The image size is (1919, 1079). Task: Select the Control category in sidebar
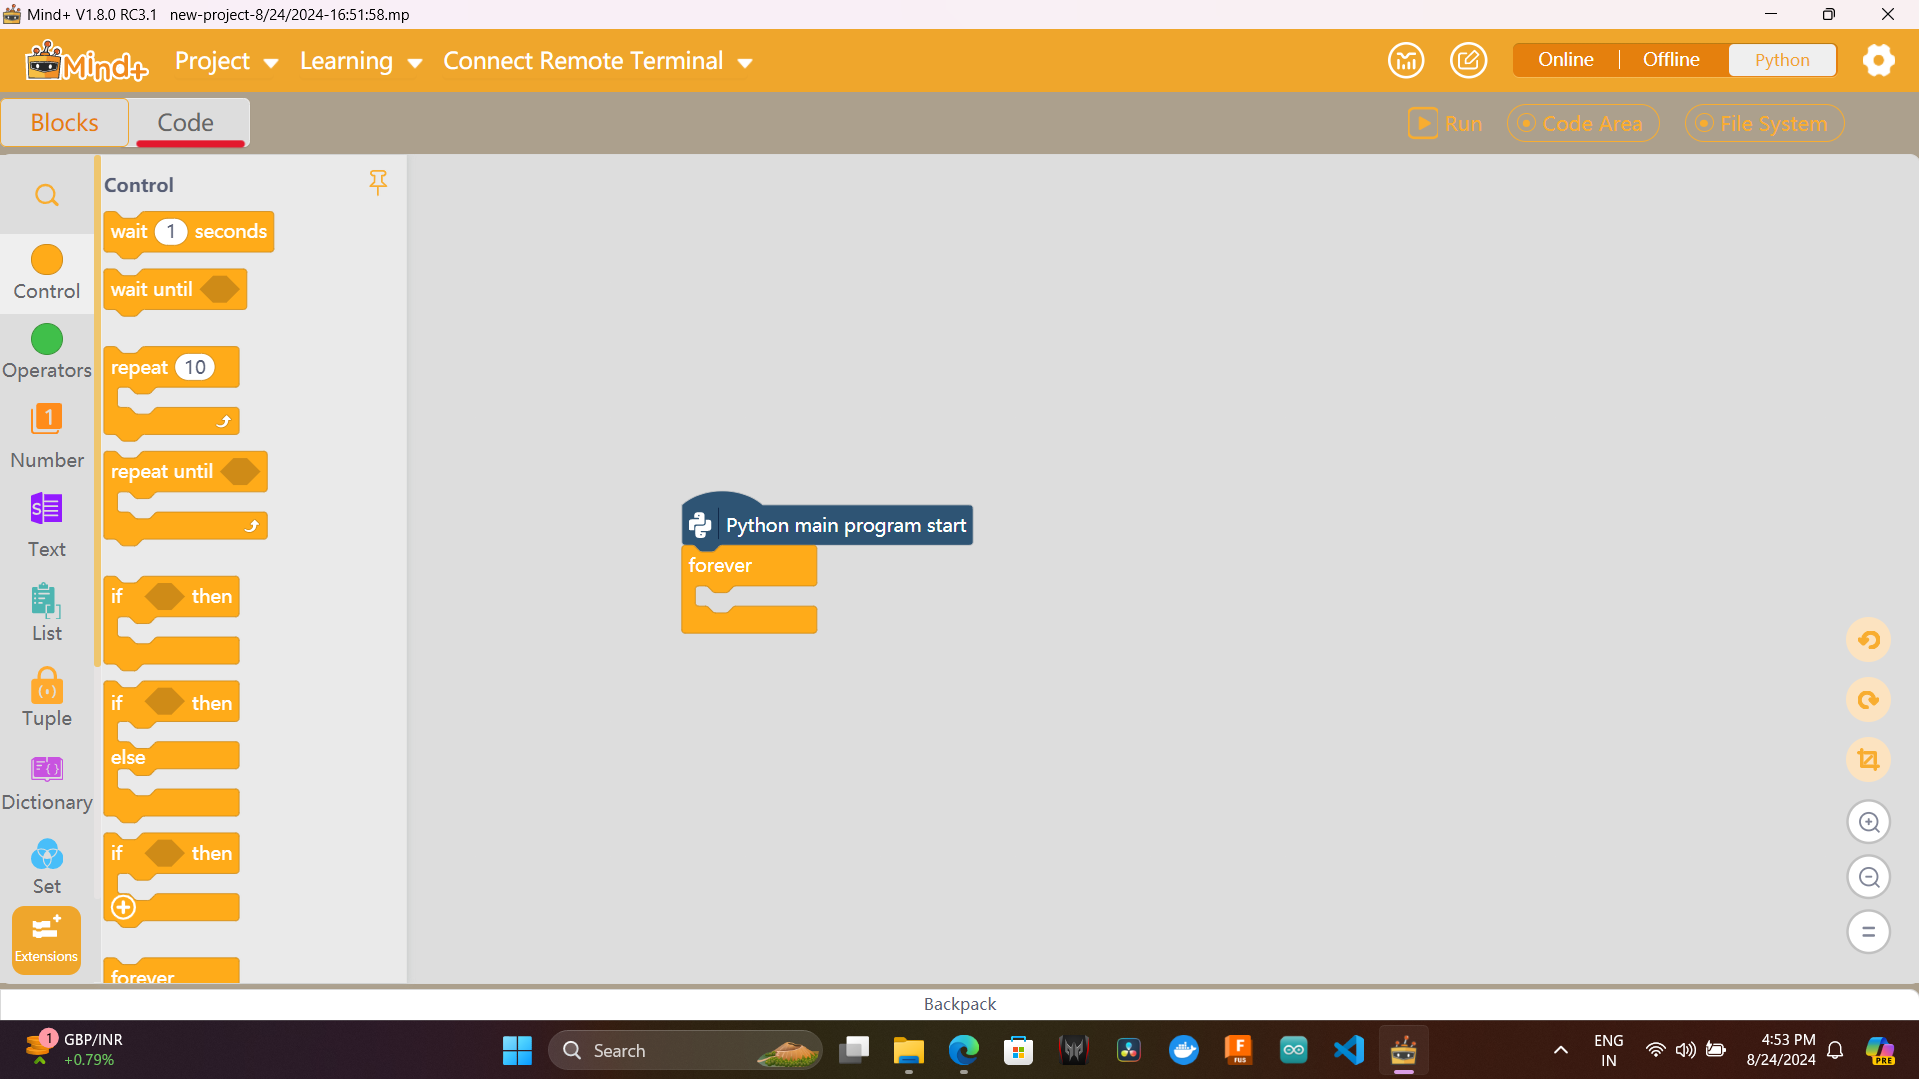coord(46,272)
